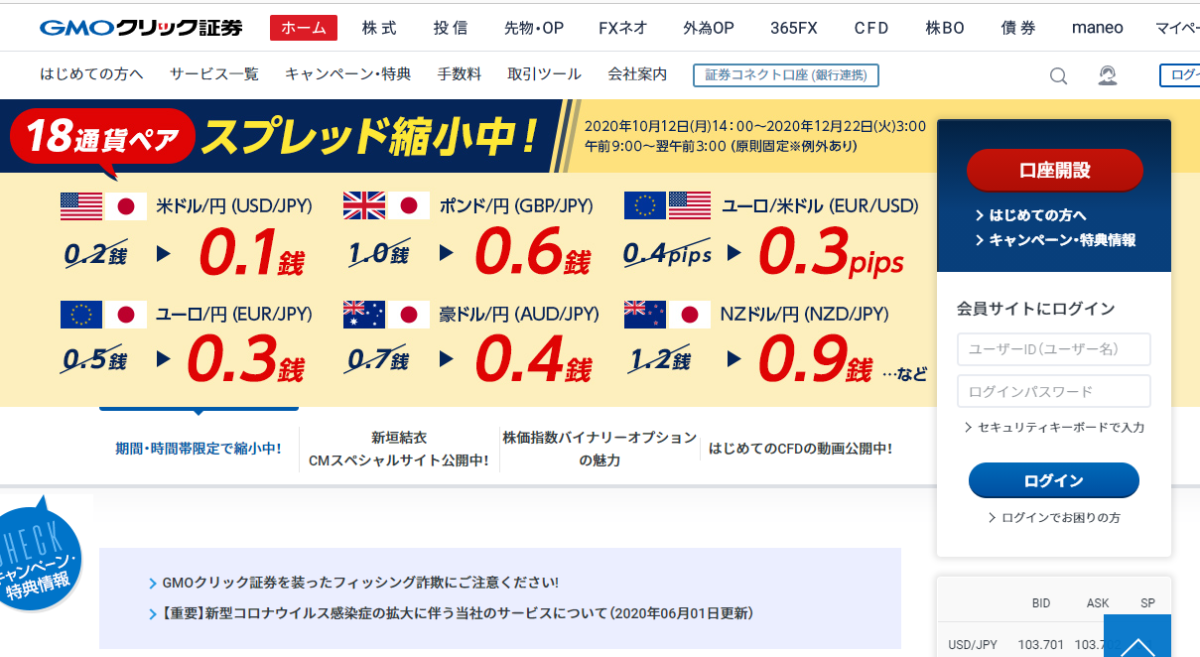Click the ログインパスワード input field
The image size is (1200, 657).
(x=1053, y=391)
